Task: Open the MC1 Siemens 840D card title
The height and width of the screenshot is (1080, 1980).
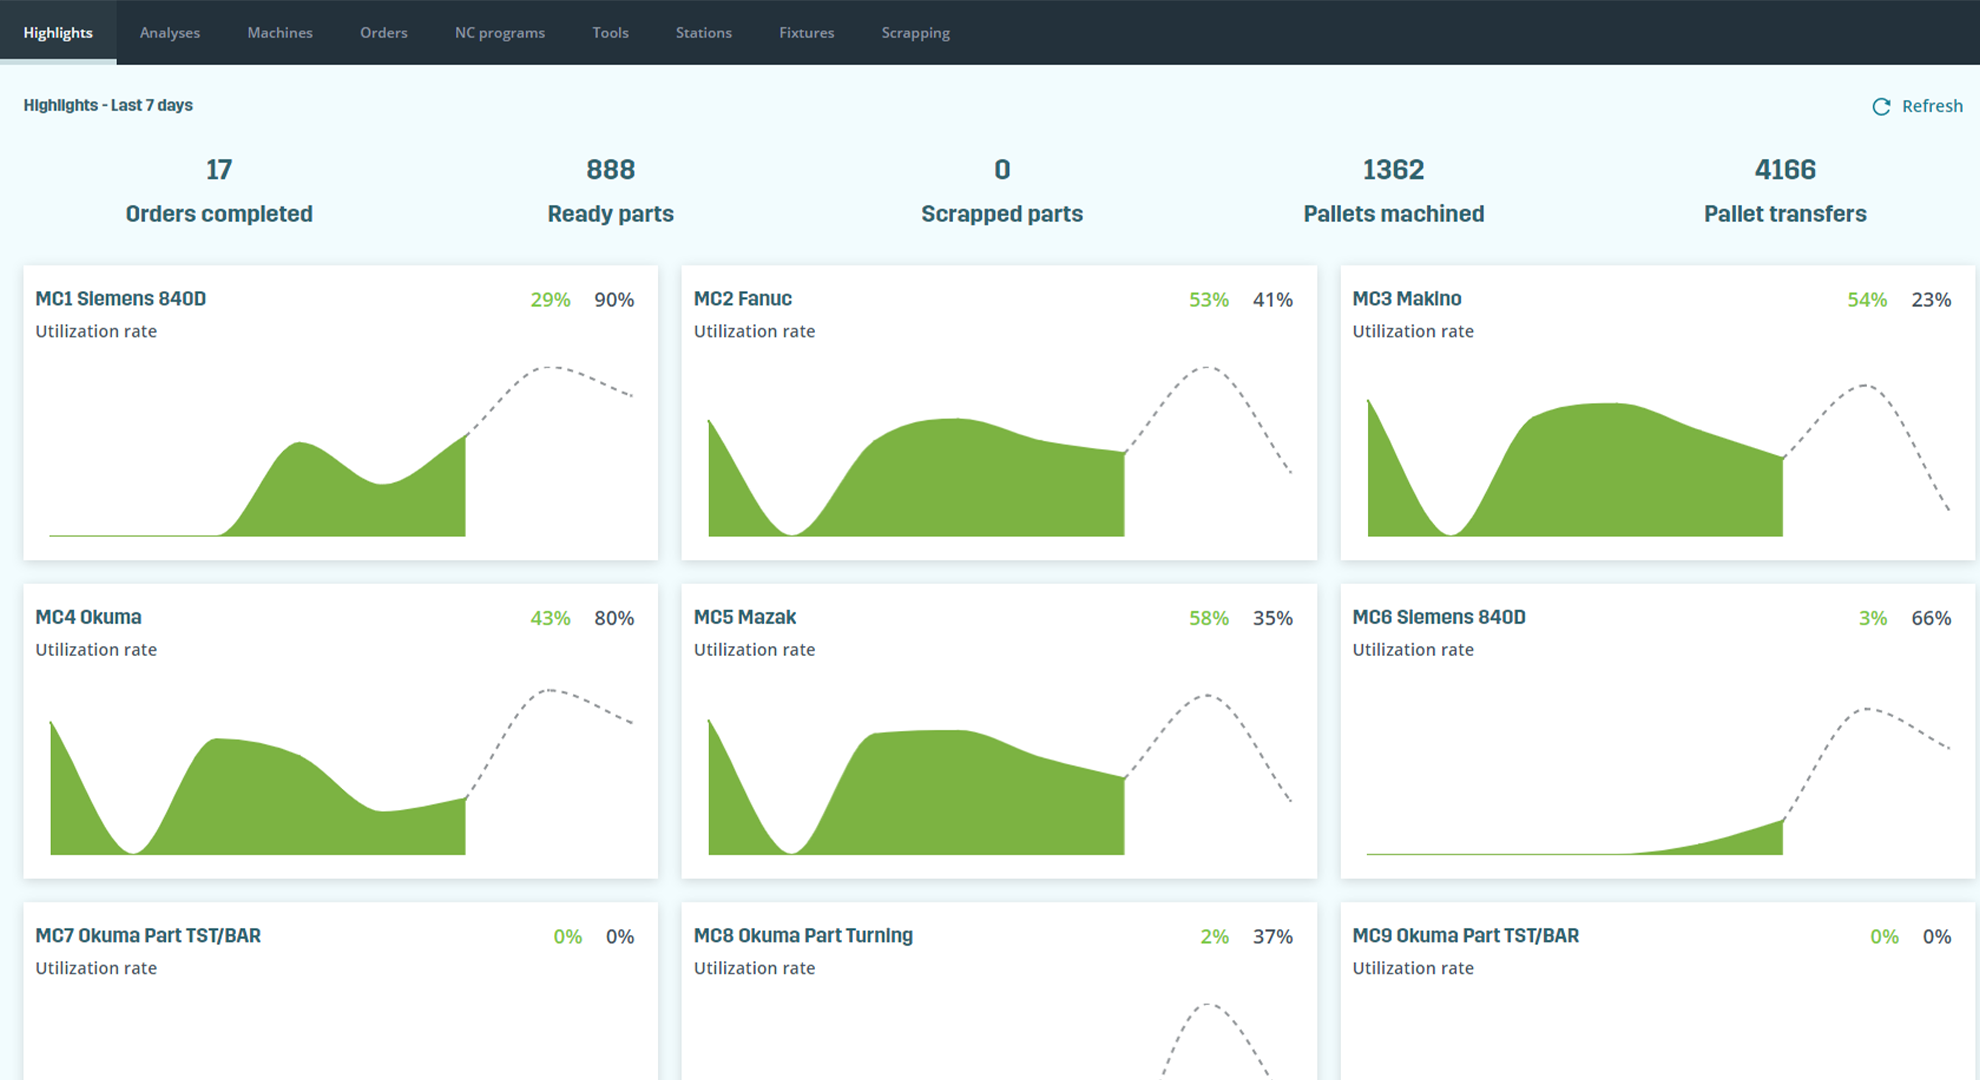Action: pyautogui.click(x=121, y=298)
